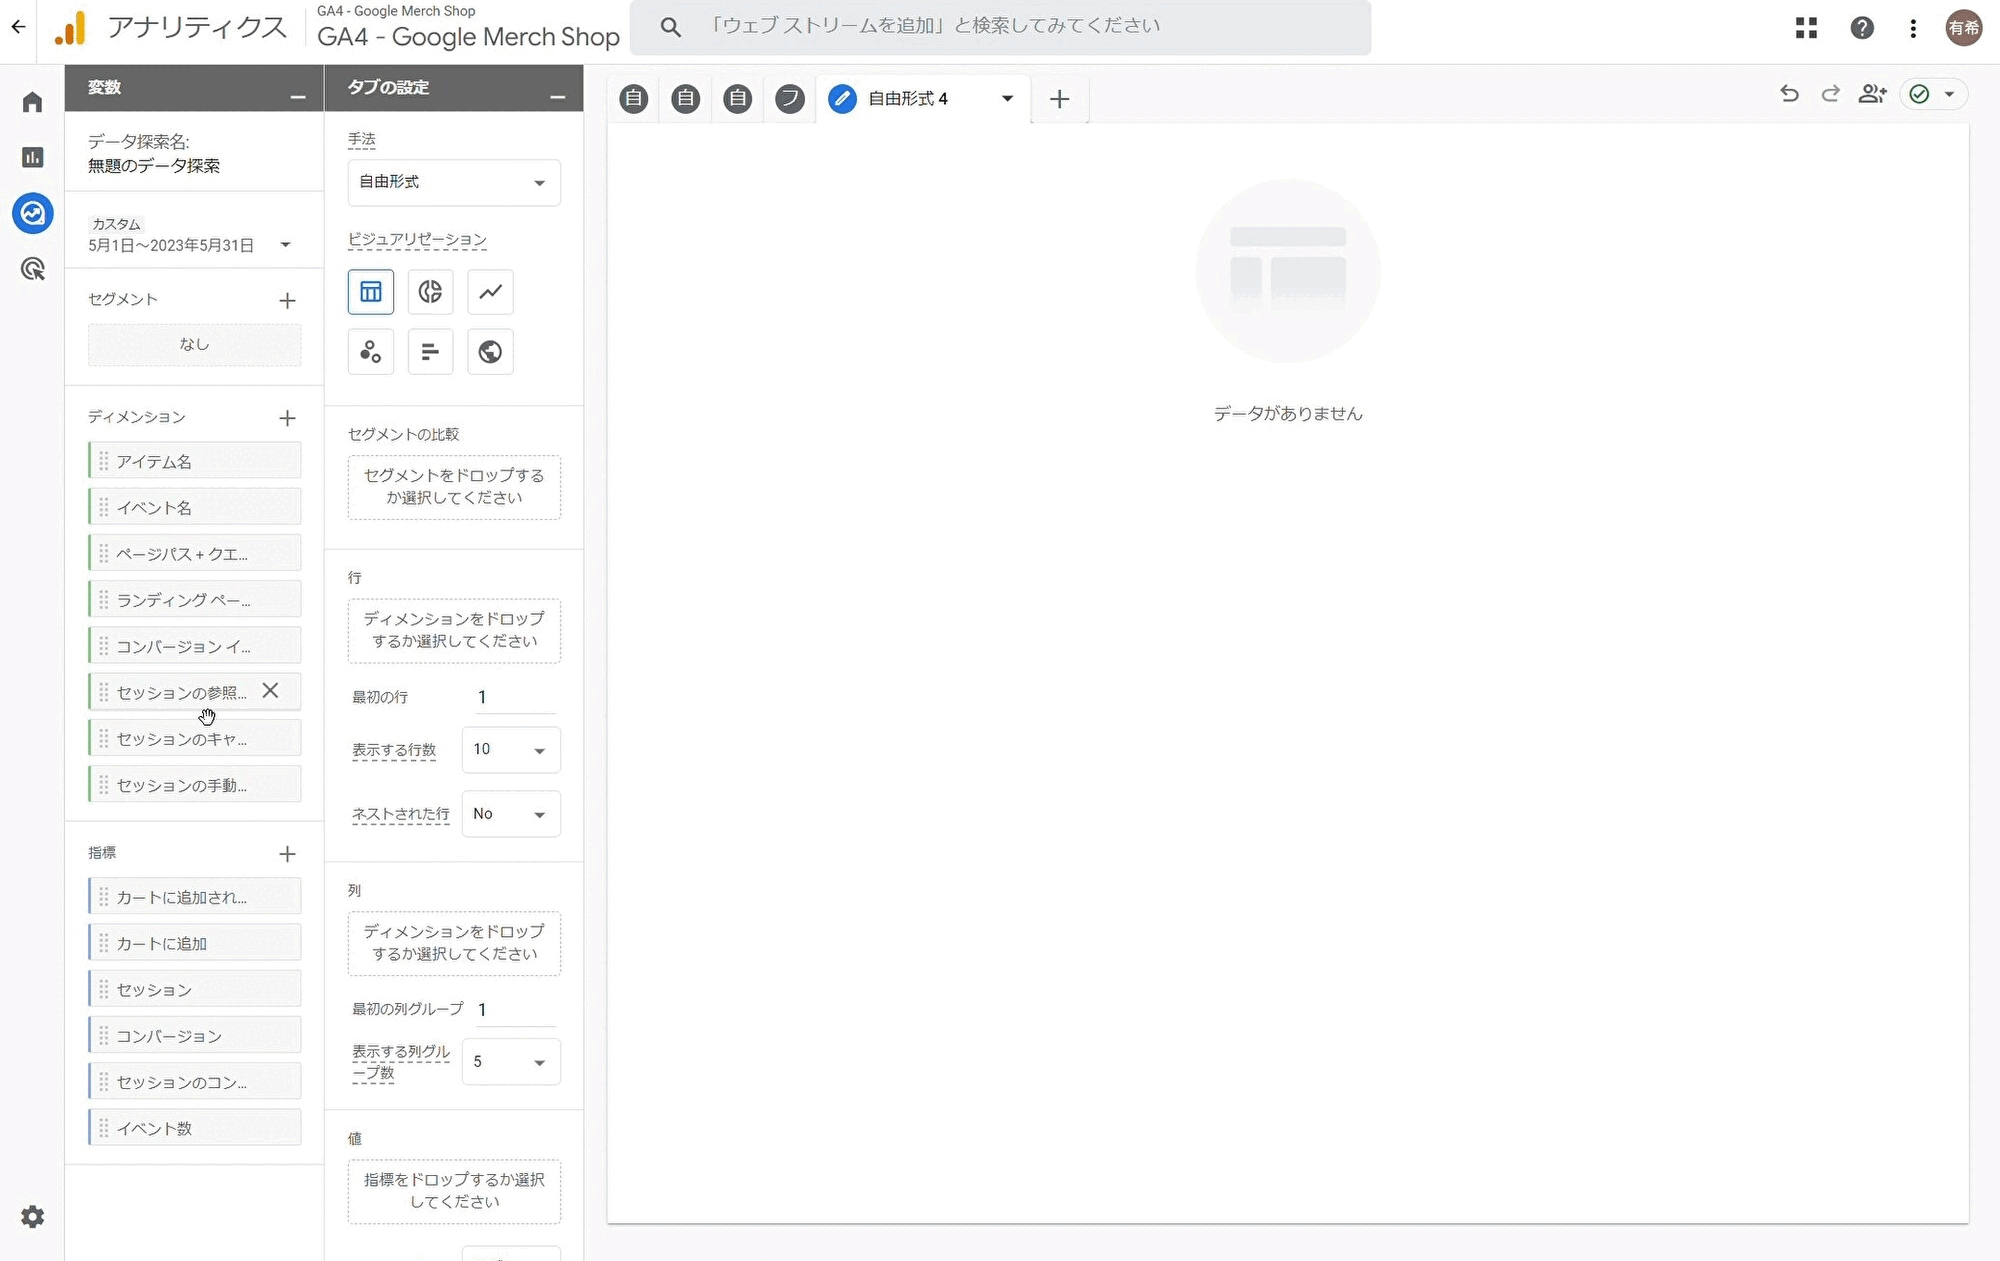
Task: Select the line chart visualization icon
Action: tap(490, 292)
